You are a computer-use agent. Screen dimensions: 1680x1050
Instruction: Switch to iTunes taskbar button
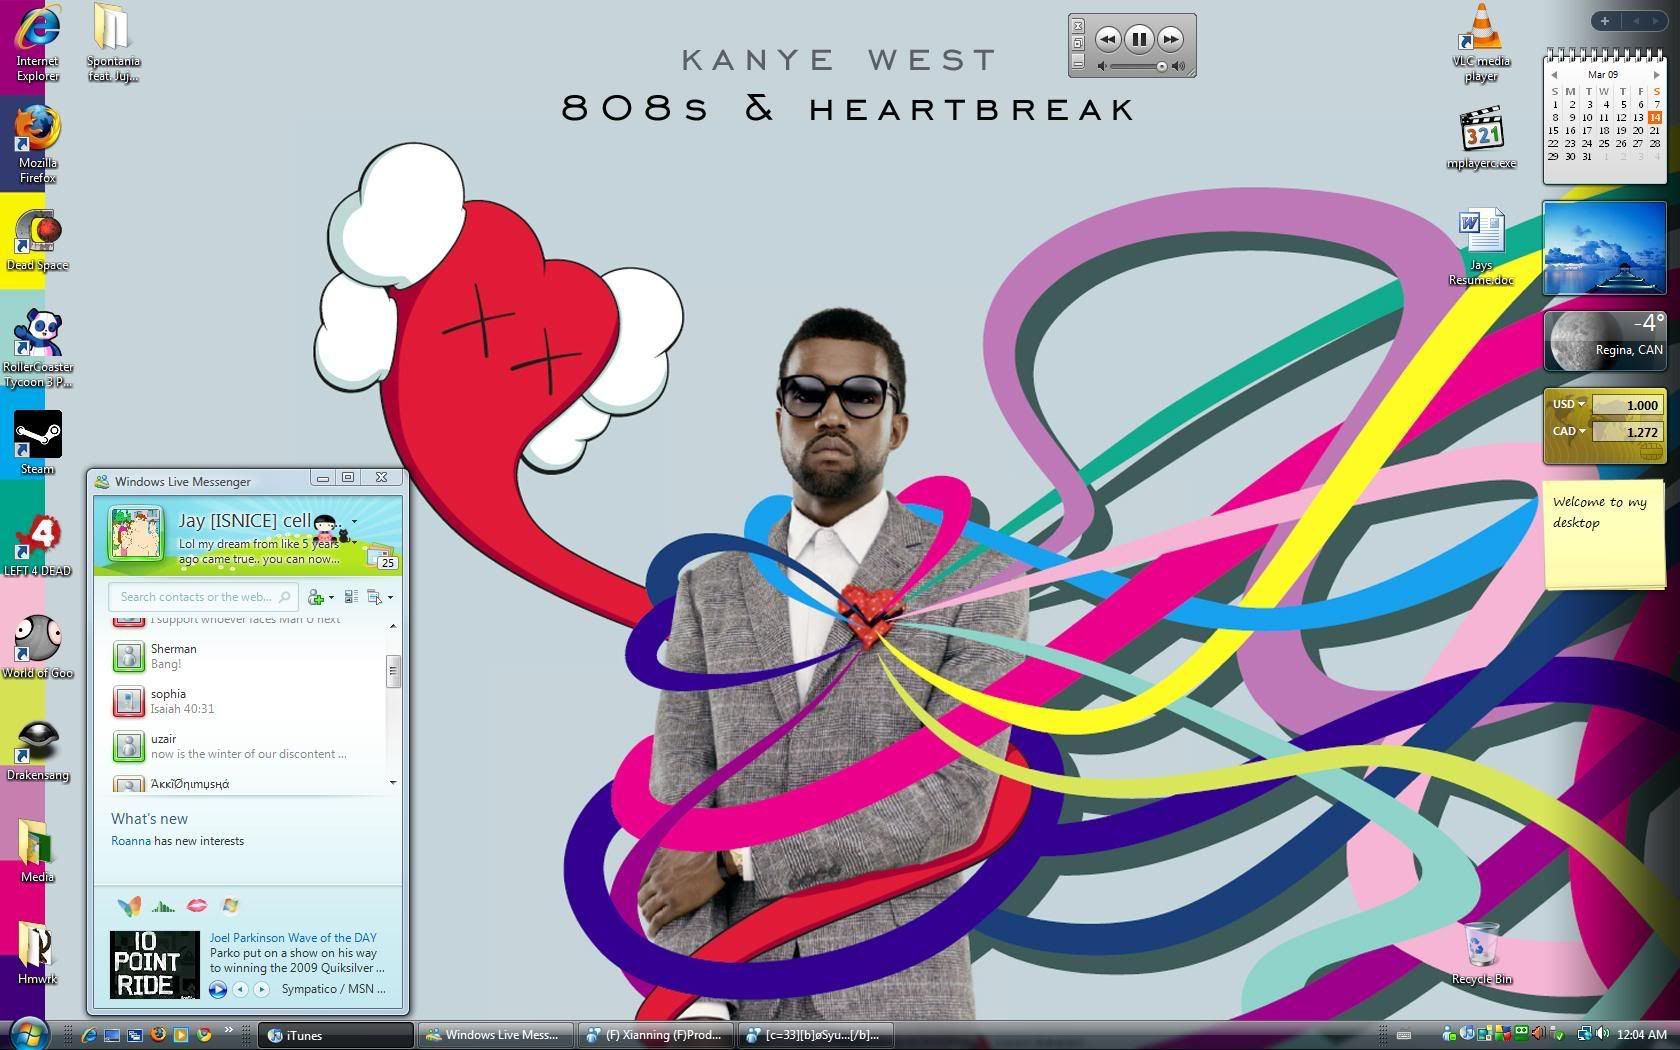[x=336, y=1035]
